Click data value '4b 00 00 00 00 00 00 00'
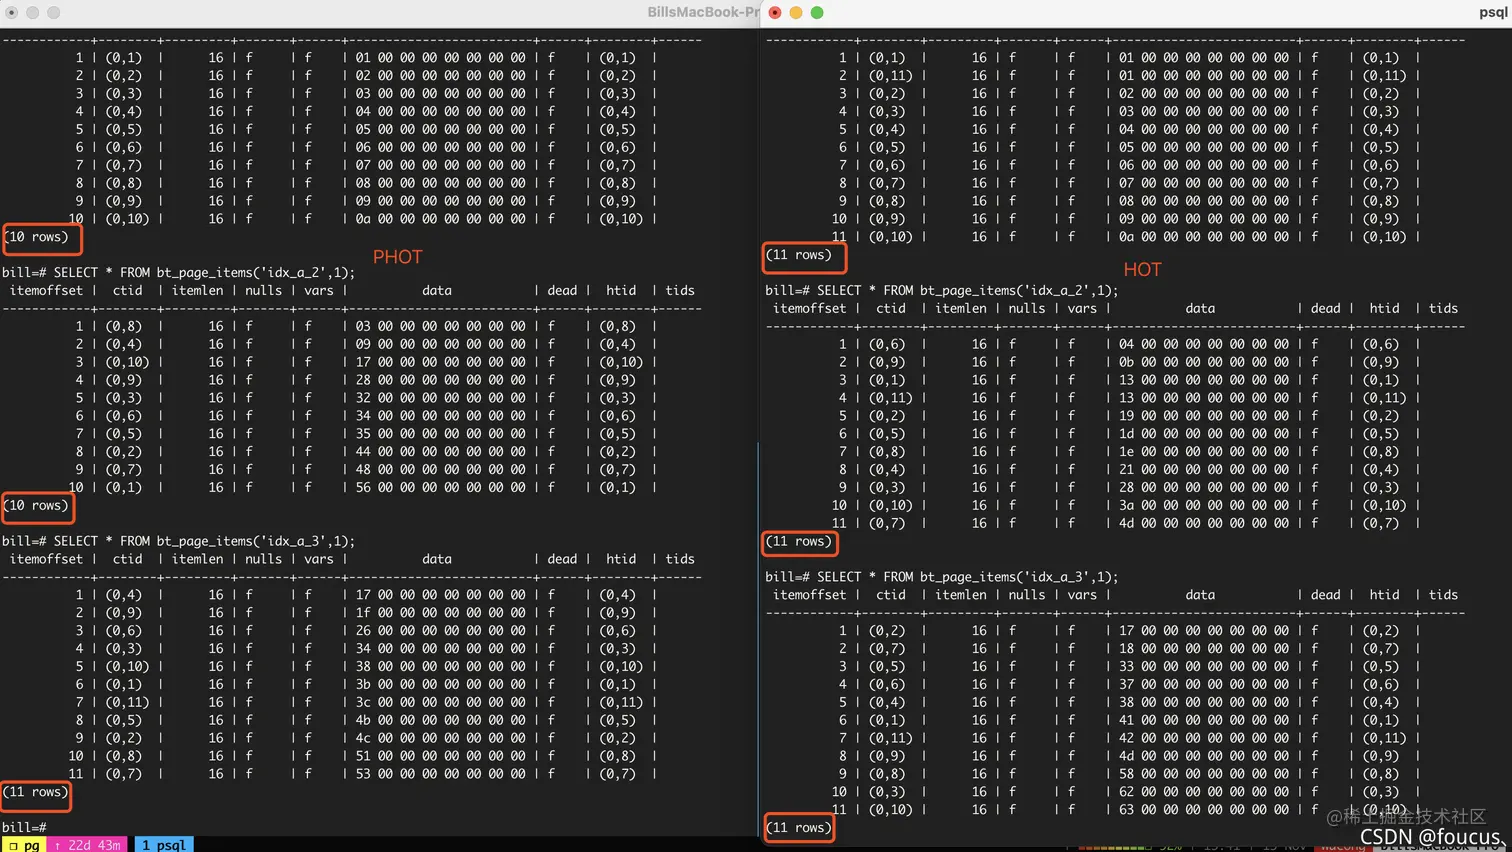The height and width of the screenshot is (852, 1512). (x=440, y=720)
